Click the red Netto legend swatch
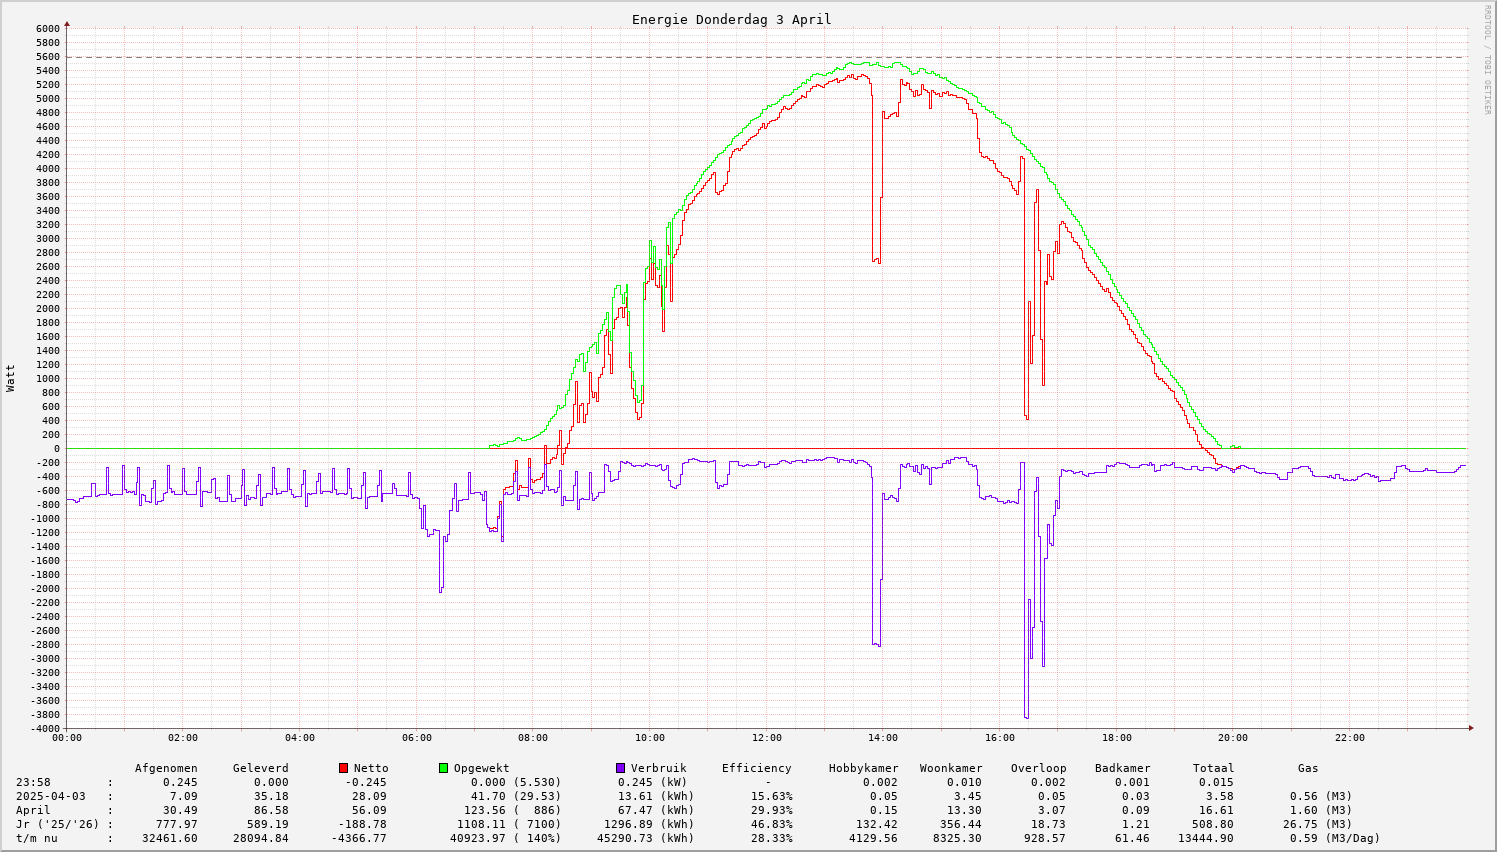The image size is (1497, 852). coord(344,768)
